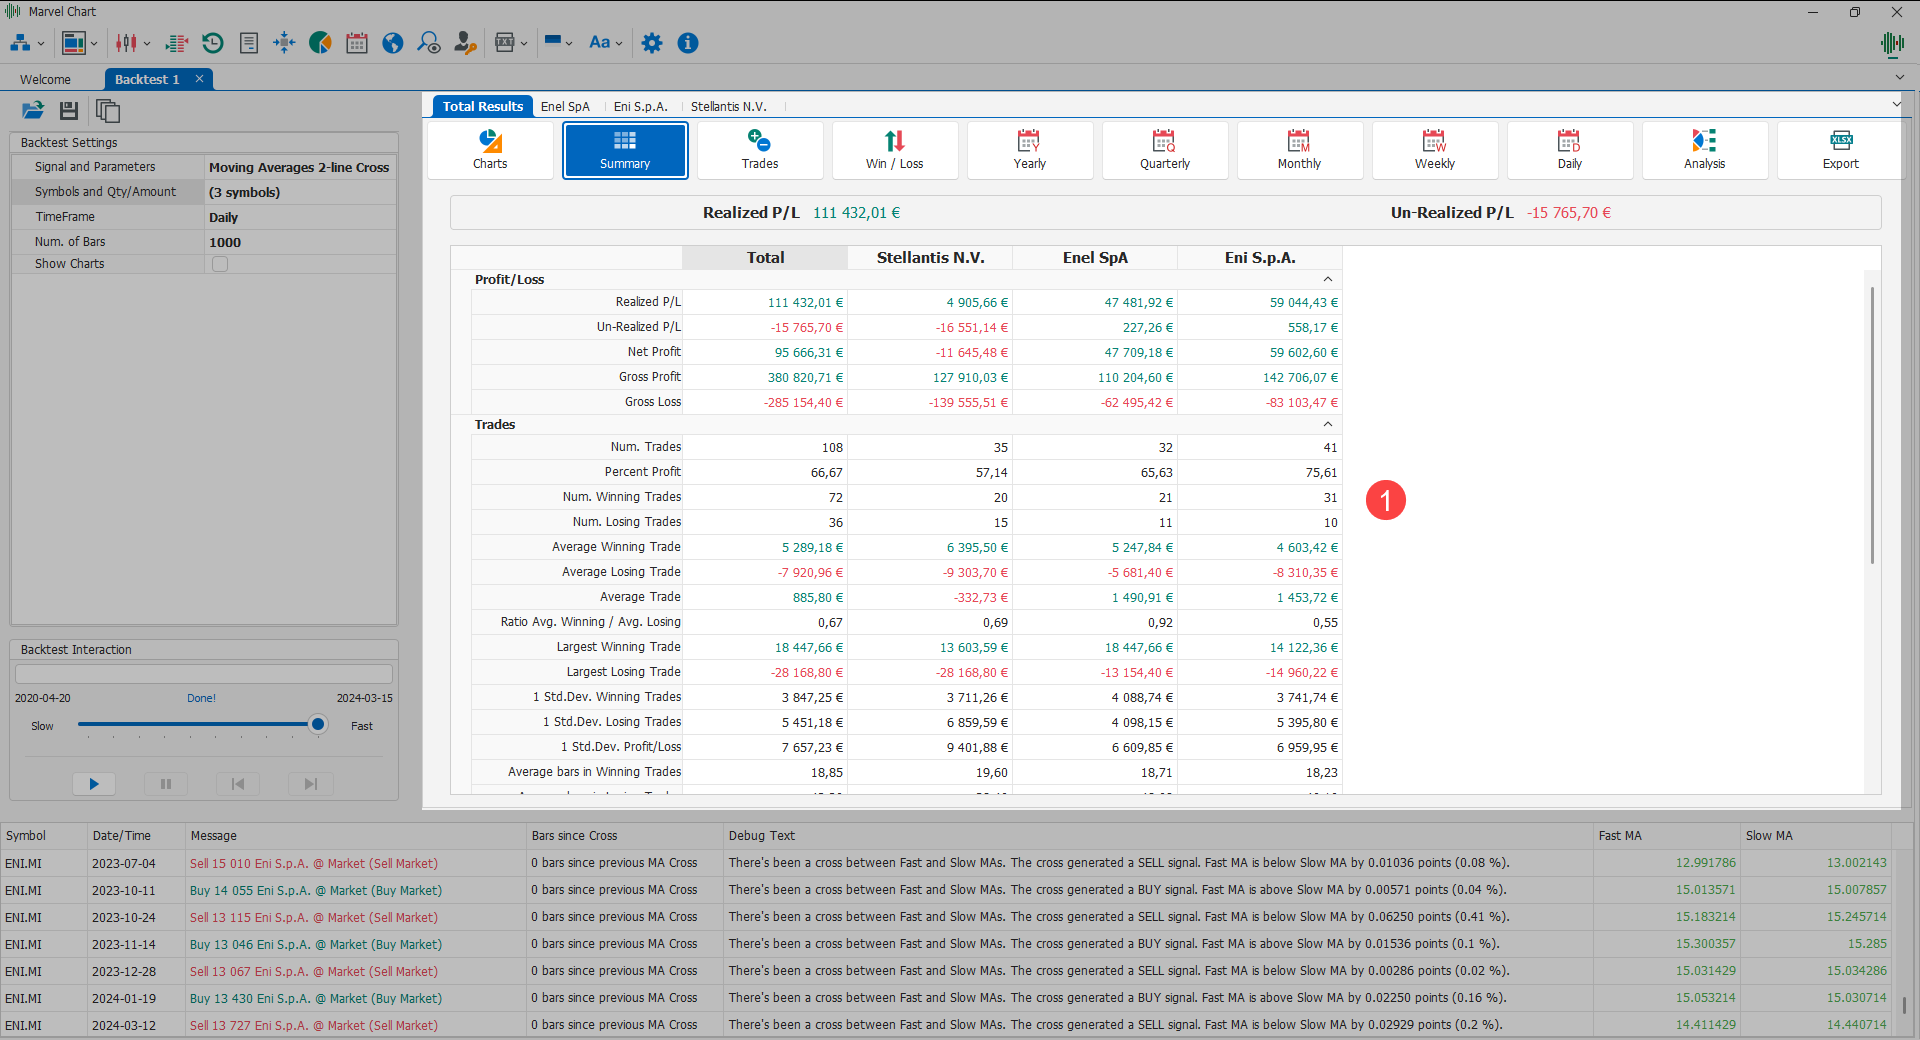Select the crosshair arrows tool icon
This screenshot has height=1040, width=1920.
(x=284, y=43)
